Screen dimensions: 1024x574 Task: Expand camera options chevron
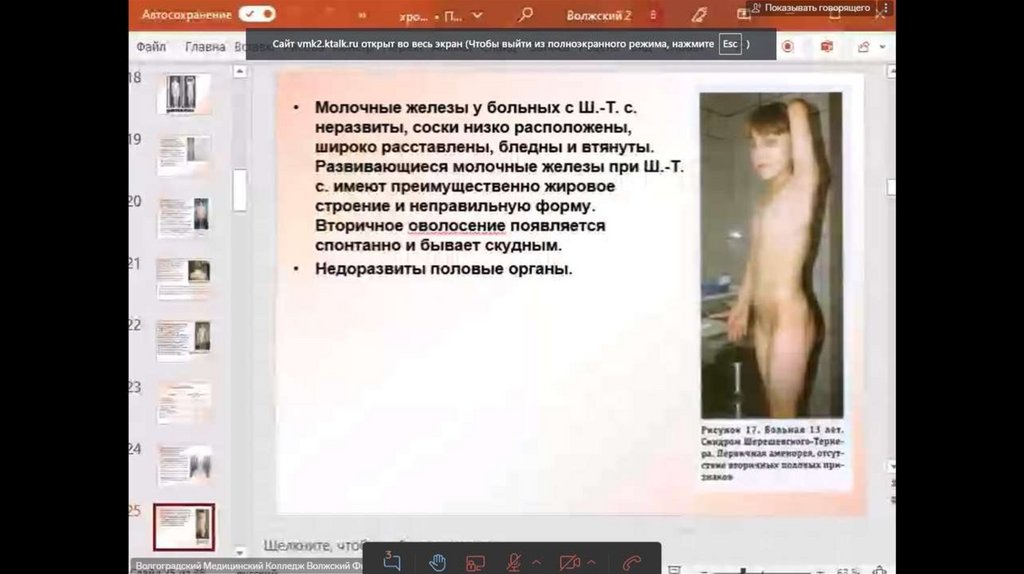[x=592, y=562]
